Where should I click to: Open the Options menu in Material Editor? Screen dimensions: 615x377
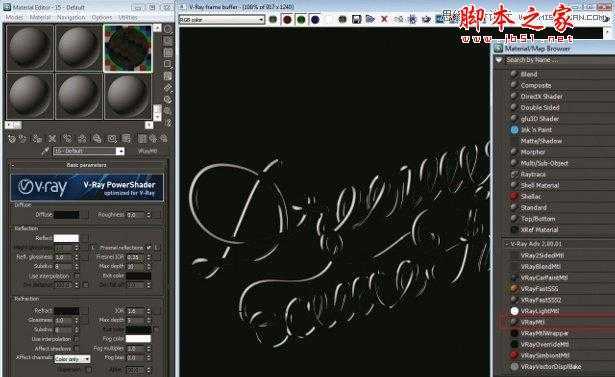pos(102,18)
